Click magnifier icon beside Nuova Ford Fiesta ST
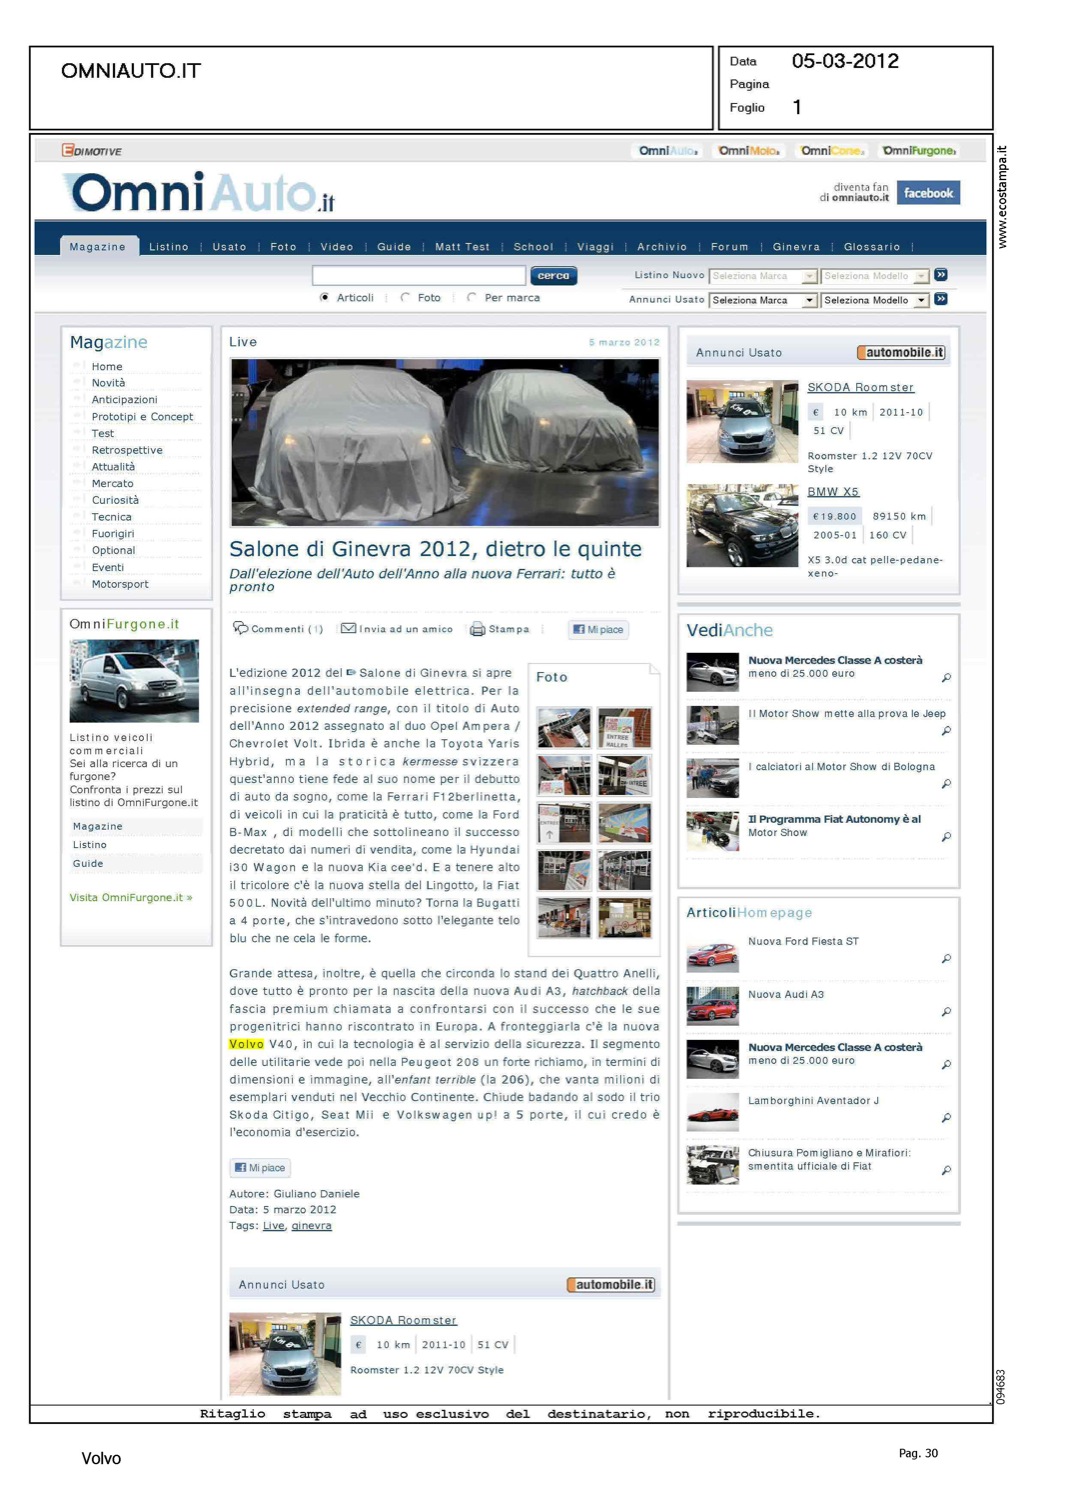Image resolution: width=1069 pixels, height=1500 pixels. coord(945,959)
